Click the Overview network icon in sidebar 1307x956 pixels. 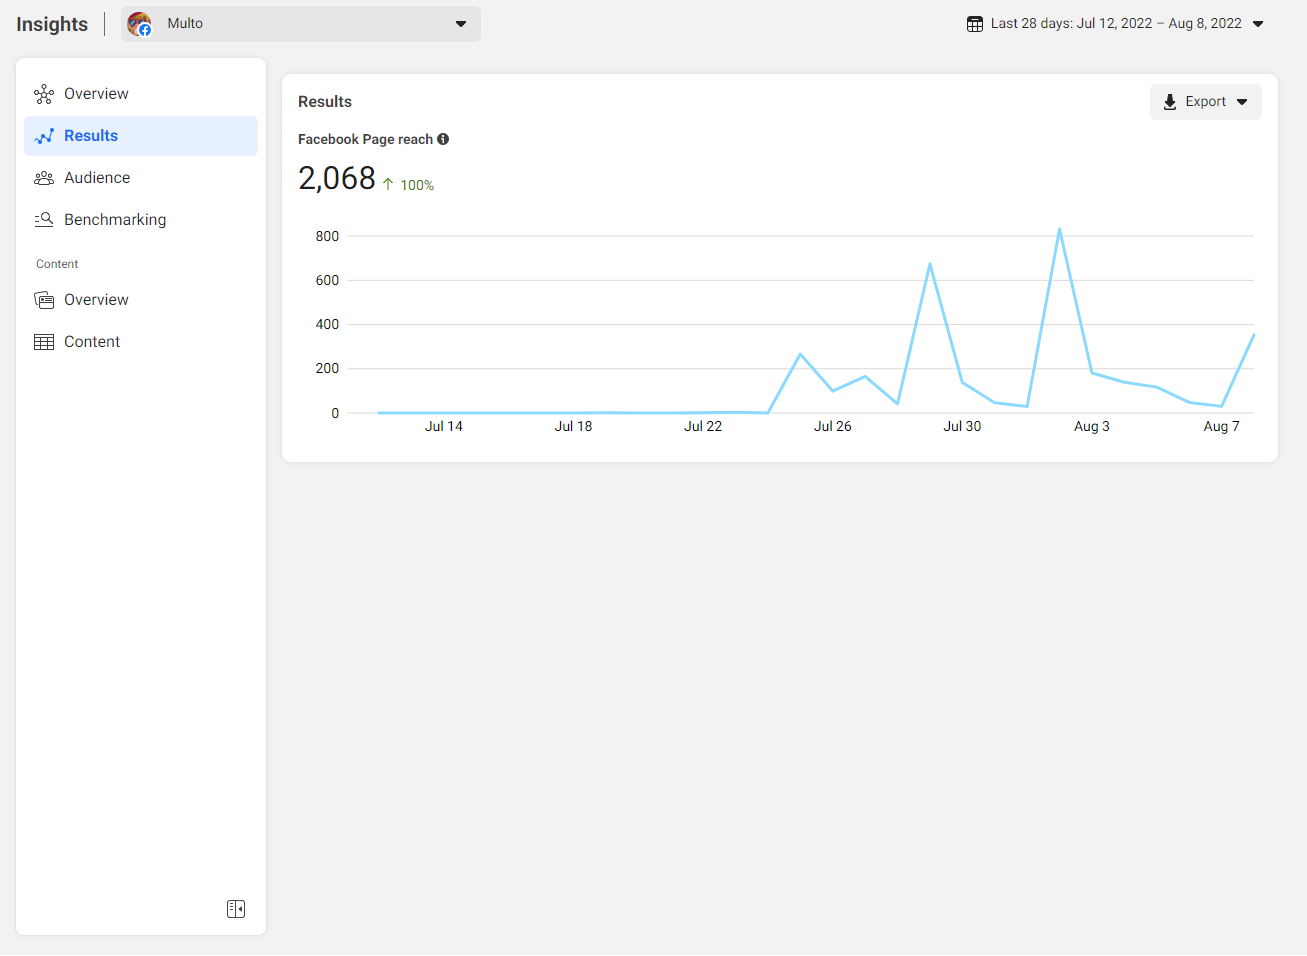click(x=44, y=94)
